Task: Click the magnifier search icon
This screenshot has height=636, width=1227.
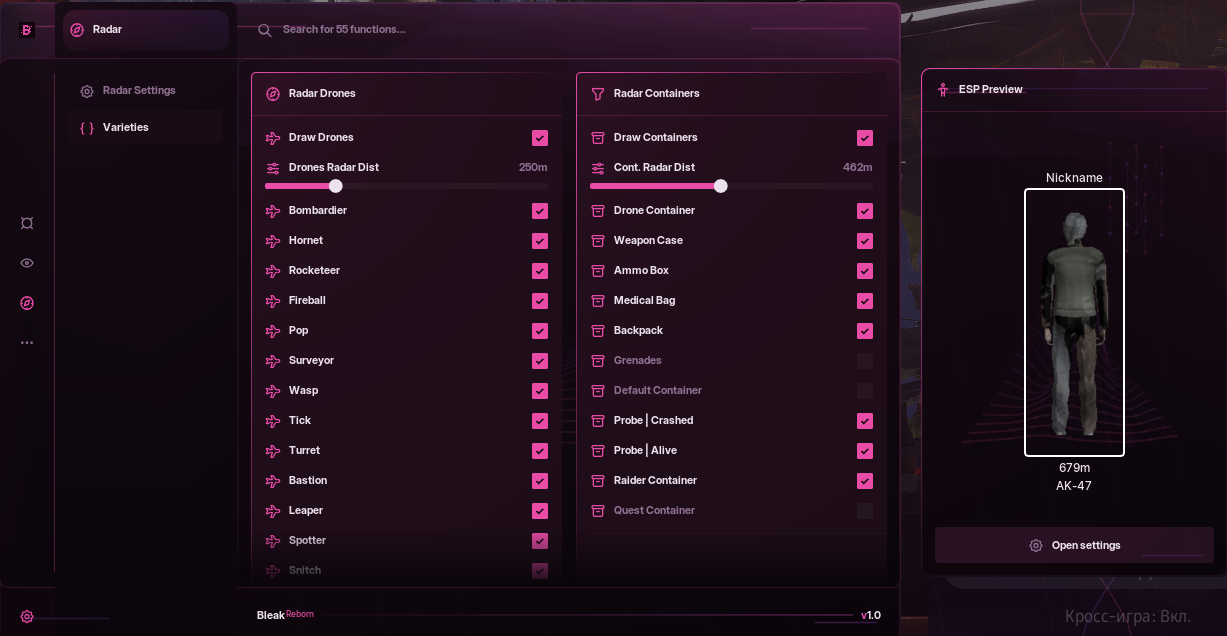Action: coord(265,30)
